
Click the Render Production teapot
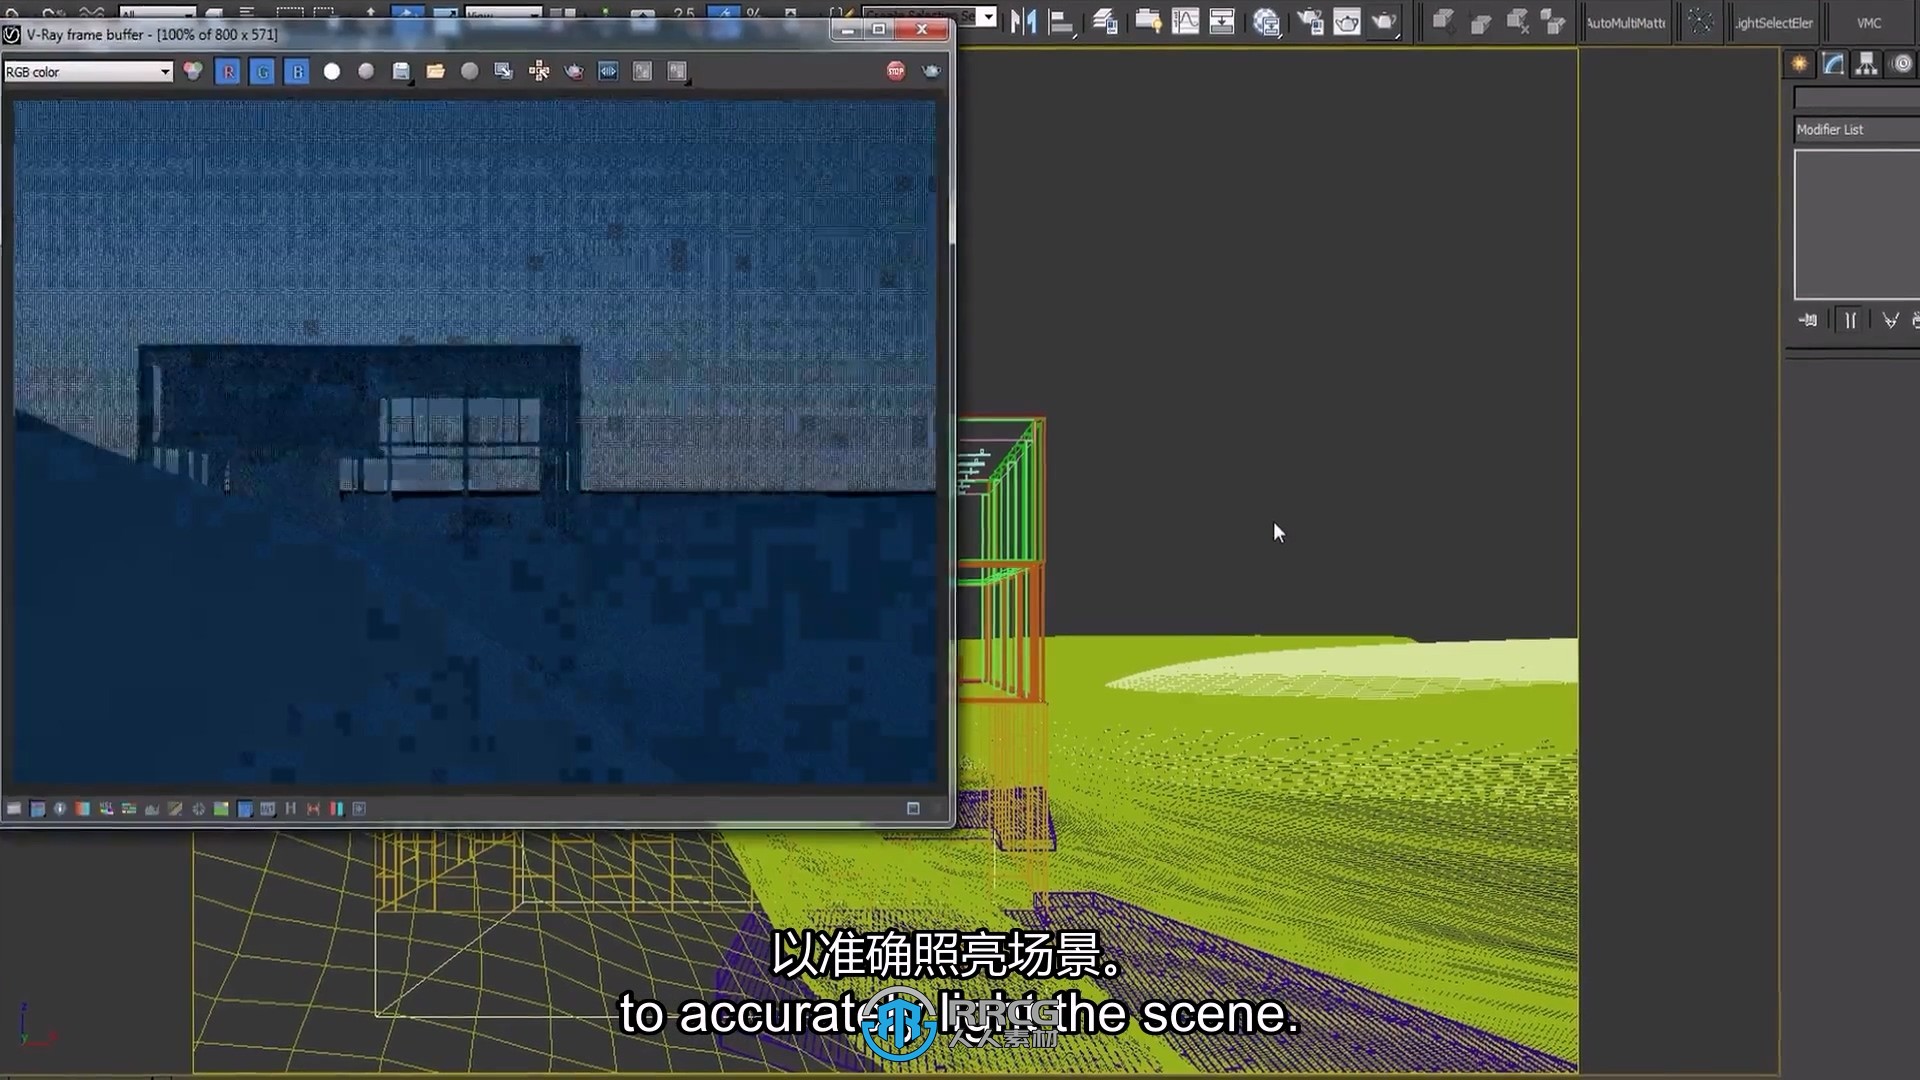pos(1385,21)
